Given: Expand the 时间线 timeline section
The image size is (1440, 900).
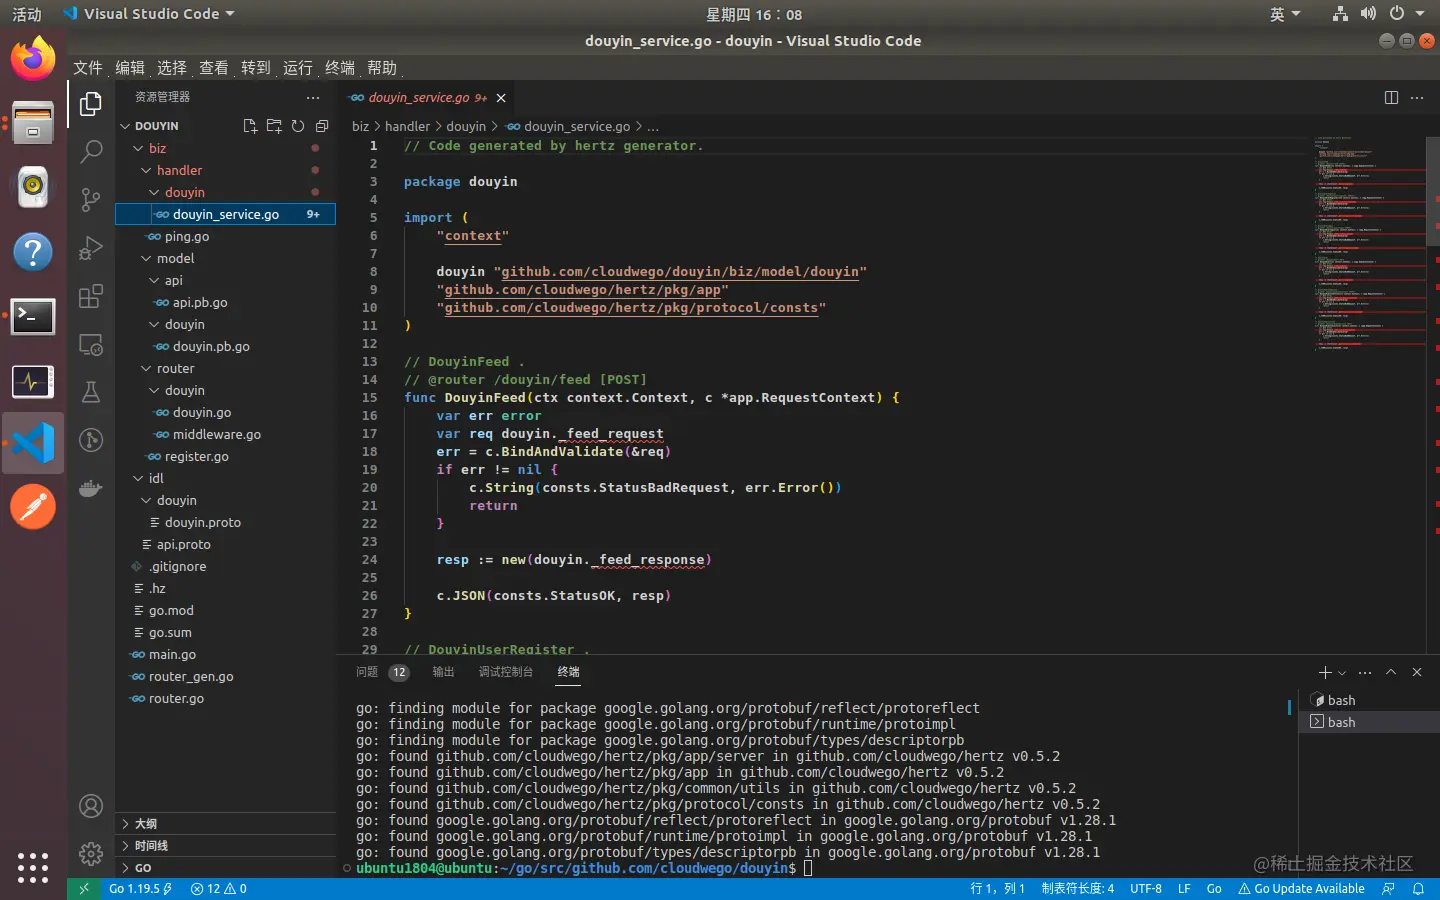Looking at the screenshot, I should (151, 846).
